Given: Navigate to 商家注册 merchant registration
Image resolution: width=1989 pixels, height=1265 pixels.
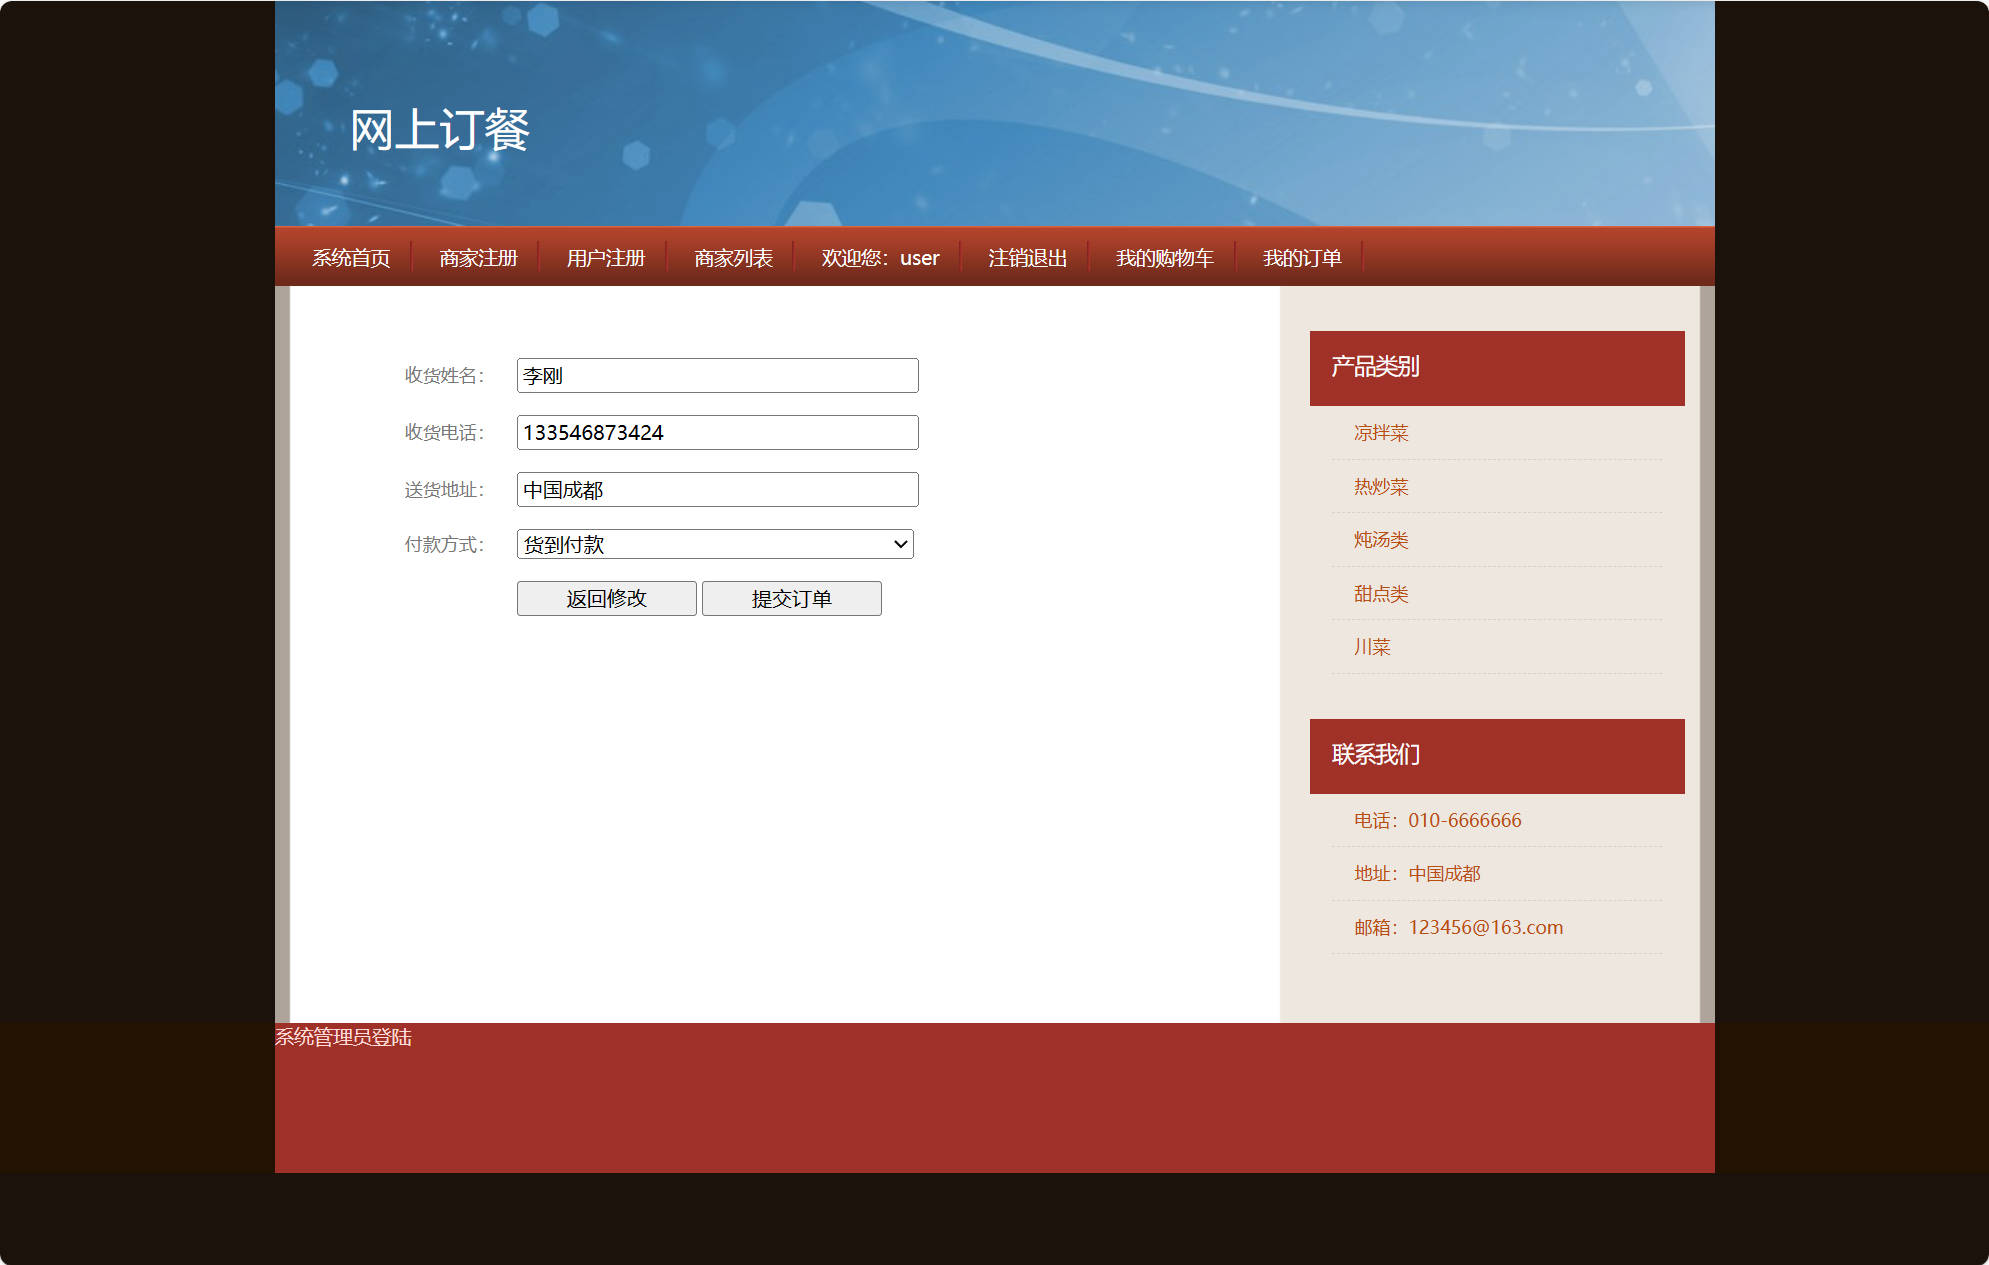Looking at the screenshot, I should pos(477,257).
